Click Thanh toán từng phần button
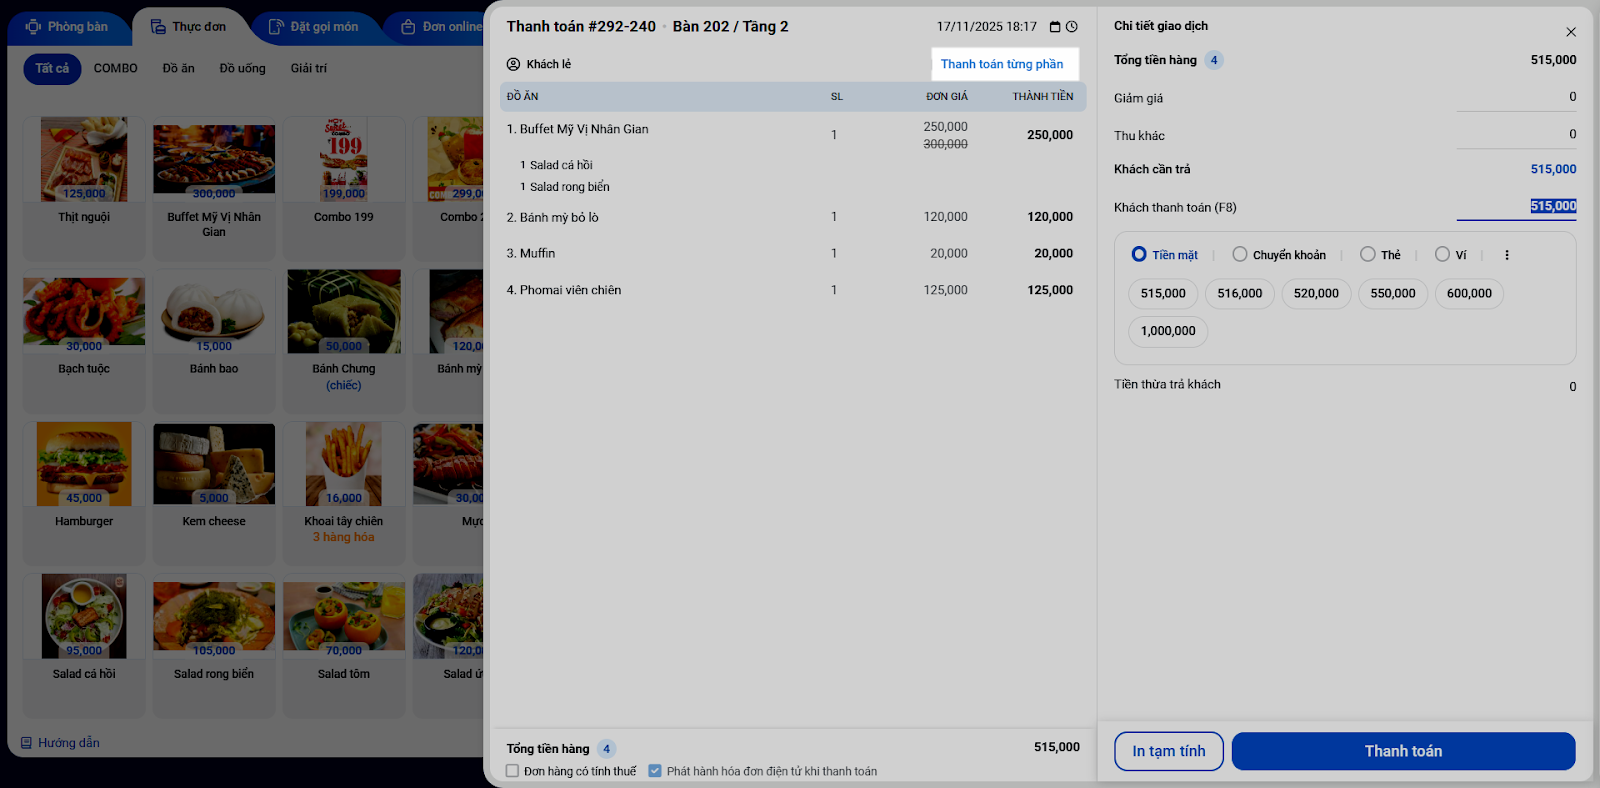Viewport: 1600px width, 788px height. (x=1002, y=64)
